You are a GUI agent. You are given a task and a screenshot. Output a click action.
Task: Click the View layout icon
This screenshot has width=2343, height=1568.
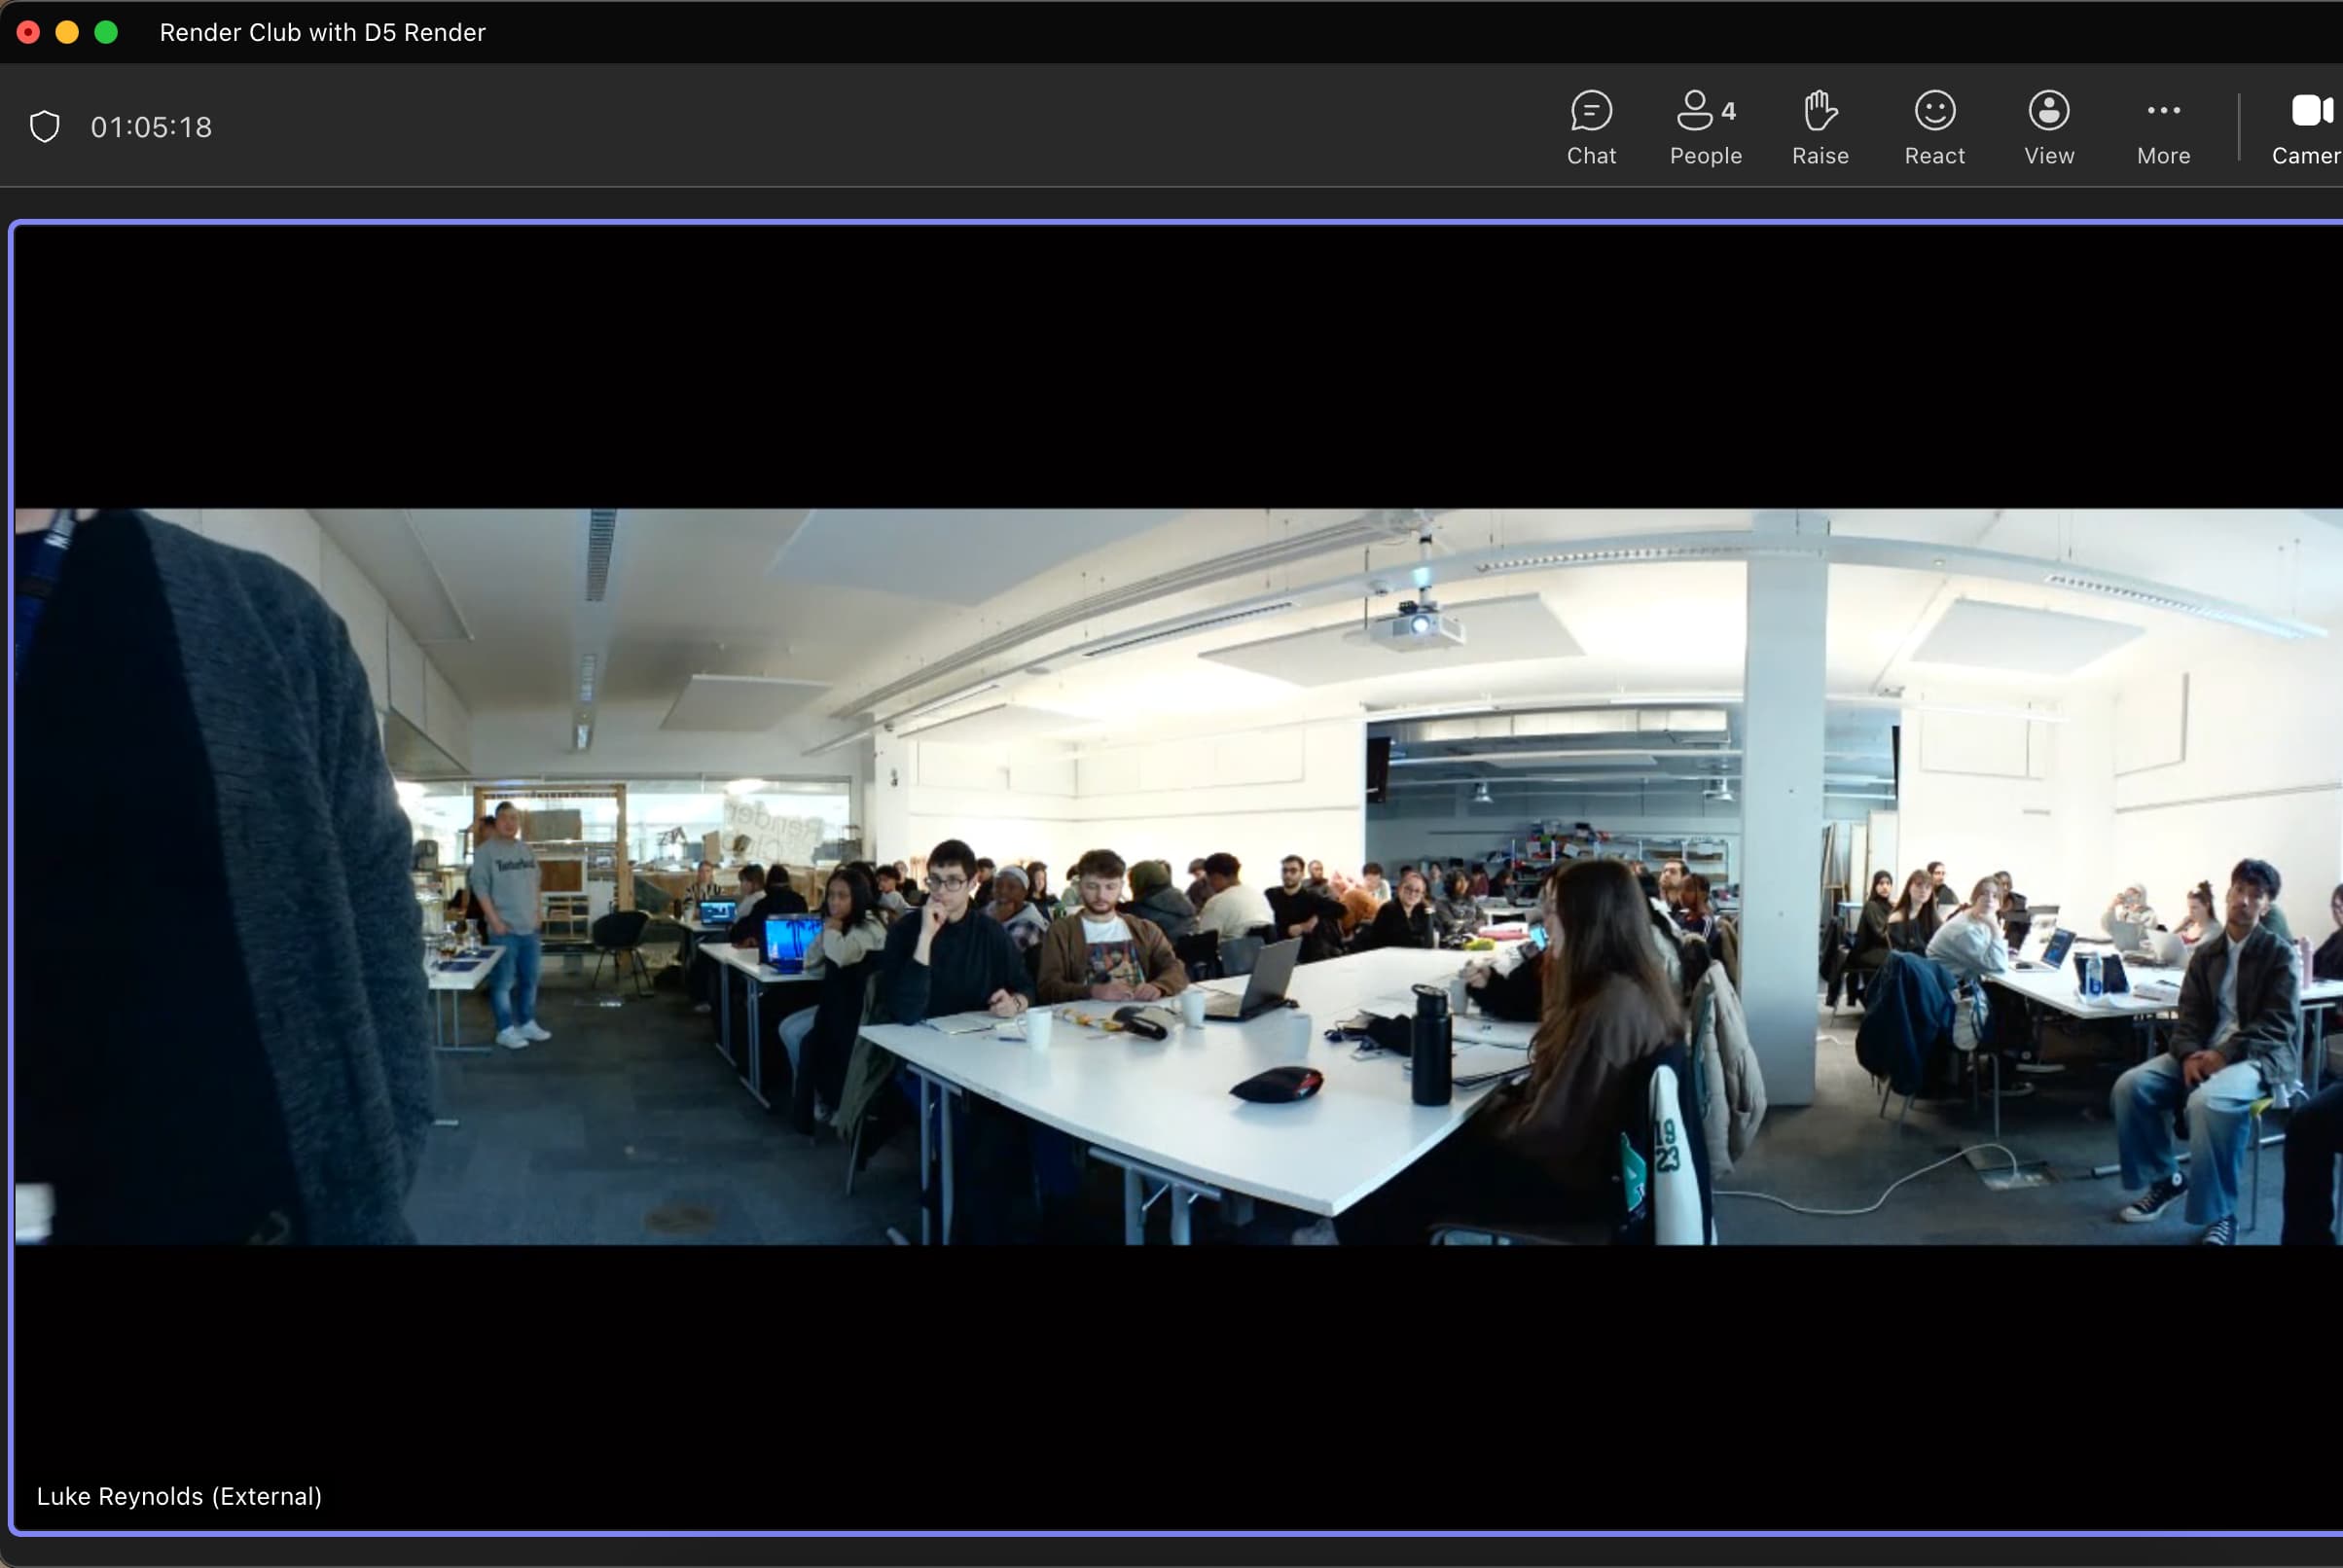point(2048,111)
